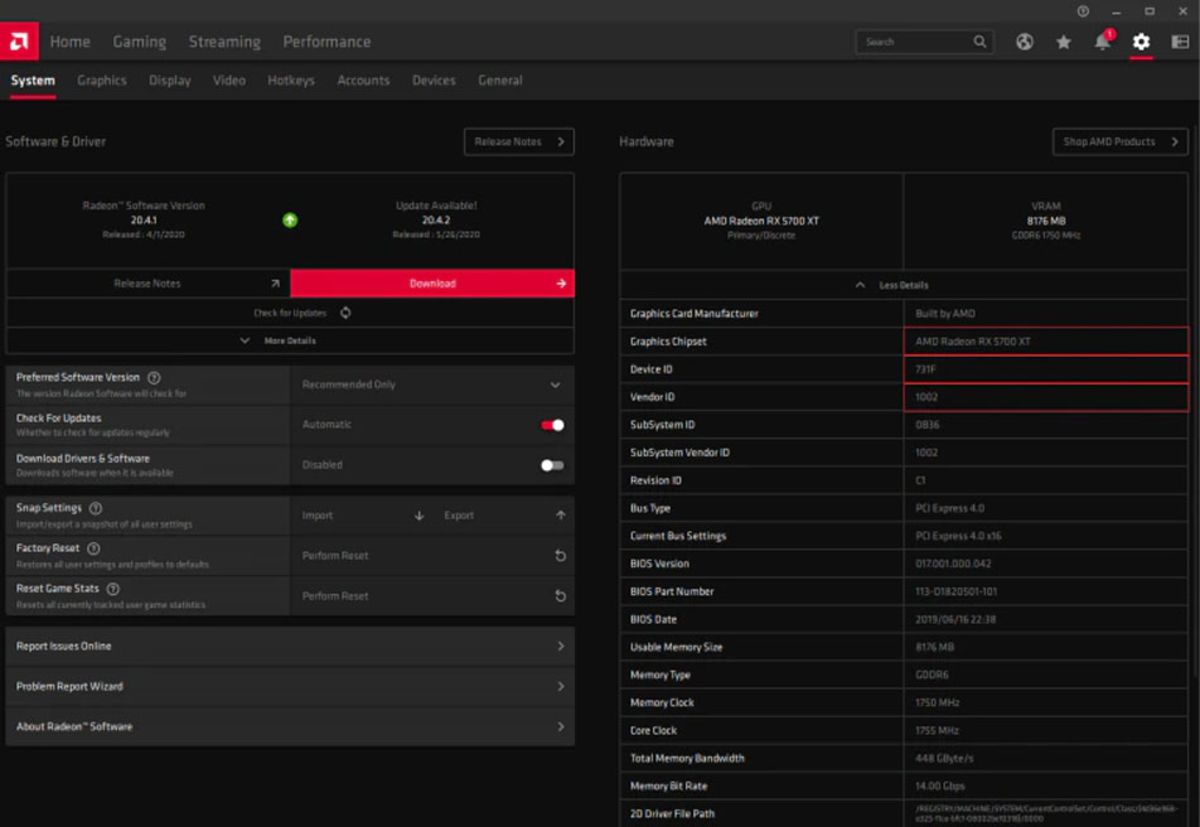Image resolution: width=1200 pixels, height=827 pixels.
Task: Switch to Graphics settings tab
Action: [x=102, y=81]
